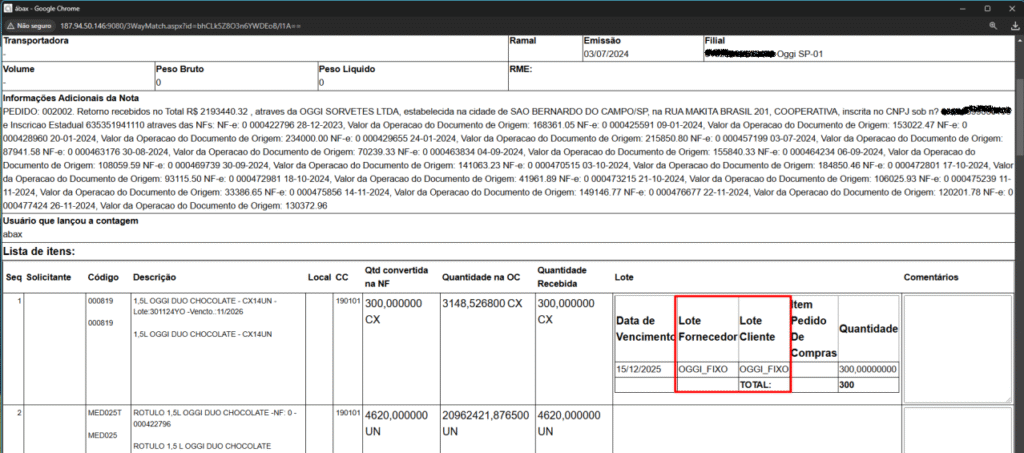Click the zoom magnifier icon in address bar

click(x=988, y=23)
